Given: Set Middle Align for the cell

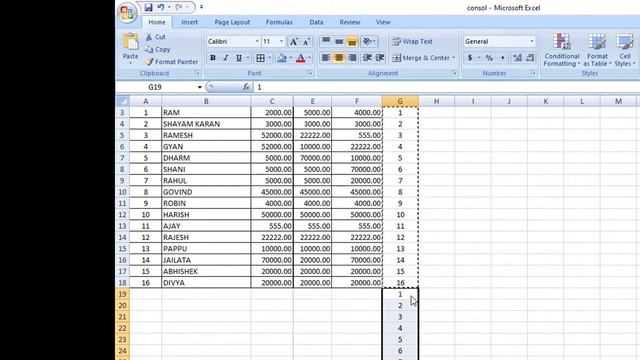Looking at the screenshot, I should coord(339,41).
